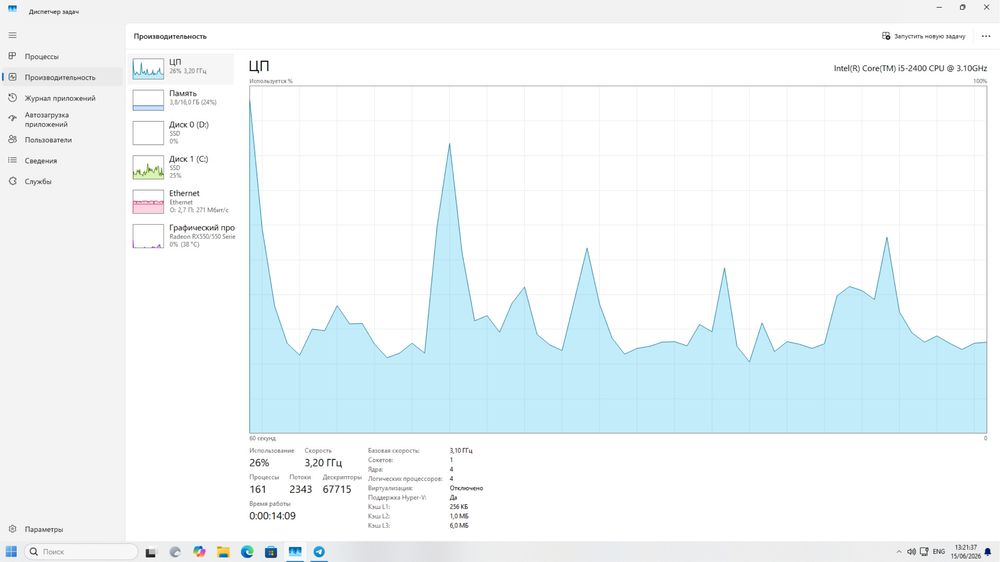This screenshot has width=1000, height=562.
Task: Open Параметры settings at the bottom
Action: pos(62,529)
